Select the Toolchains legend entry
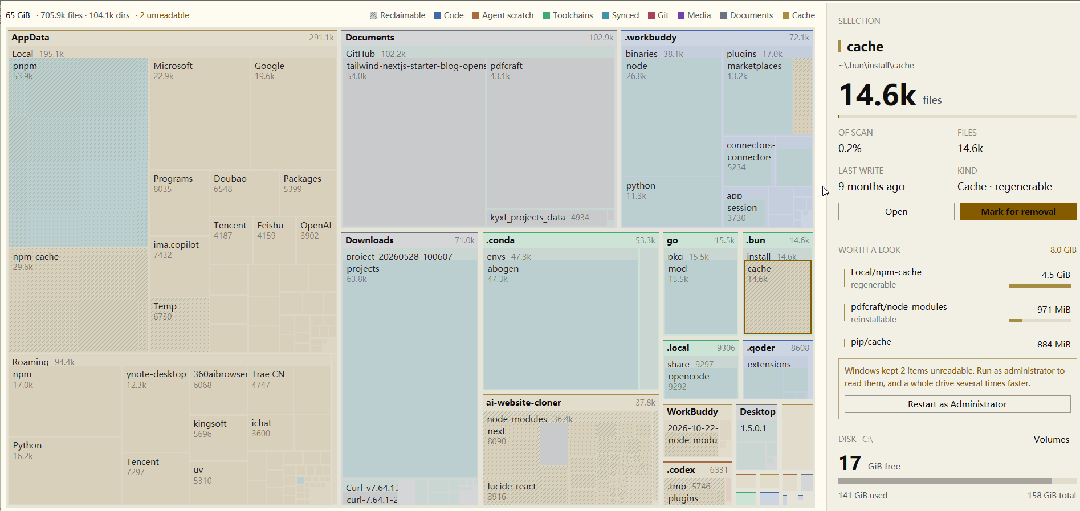Screen dimensions: 1080x511 point(567,15)
